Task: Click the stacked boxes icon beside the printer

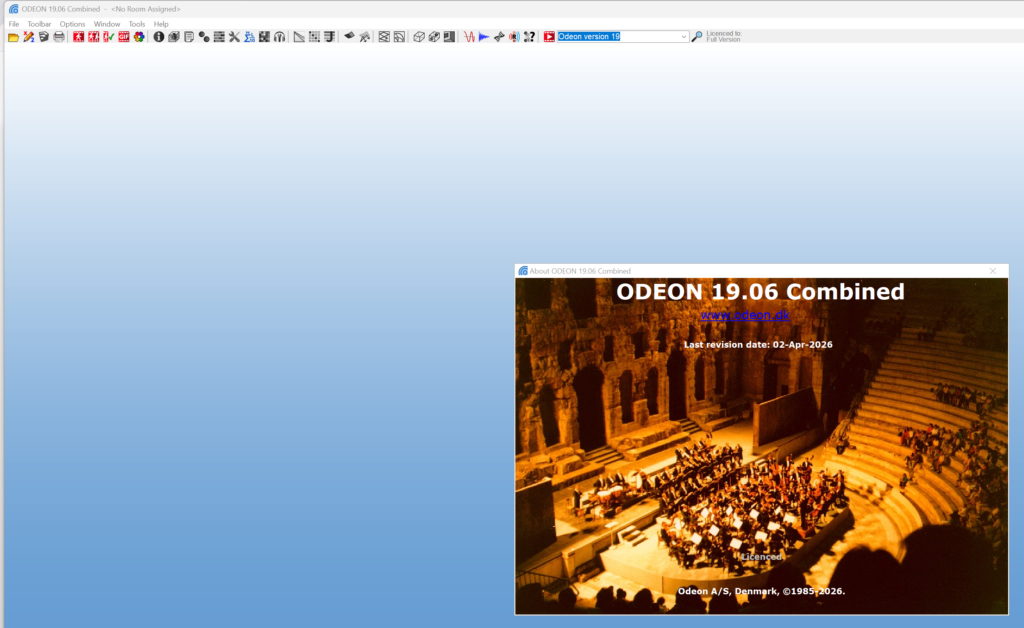Action: [44, 37]
